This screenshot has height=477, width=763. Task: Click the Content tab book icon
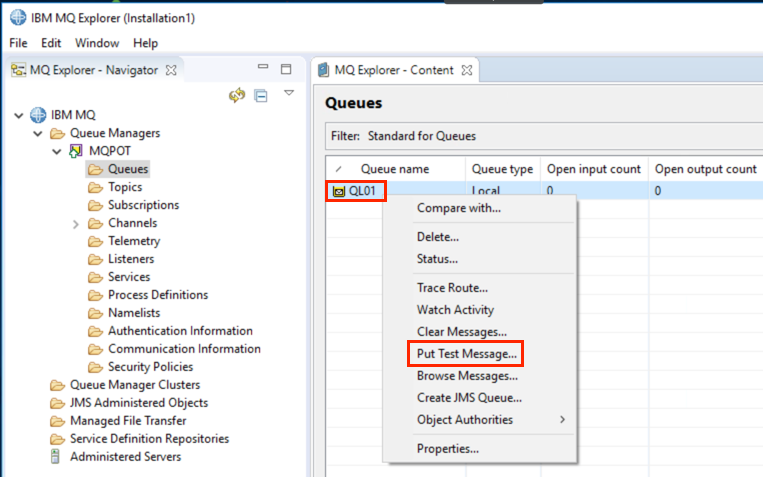324,70
